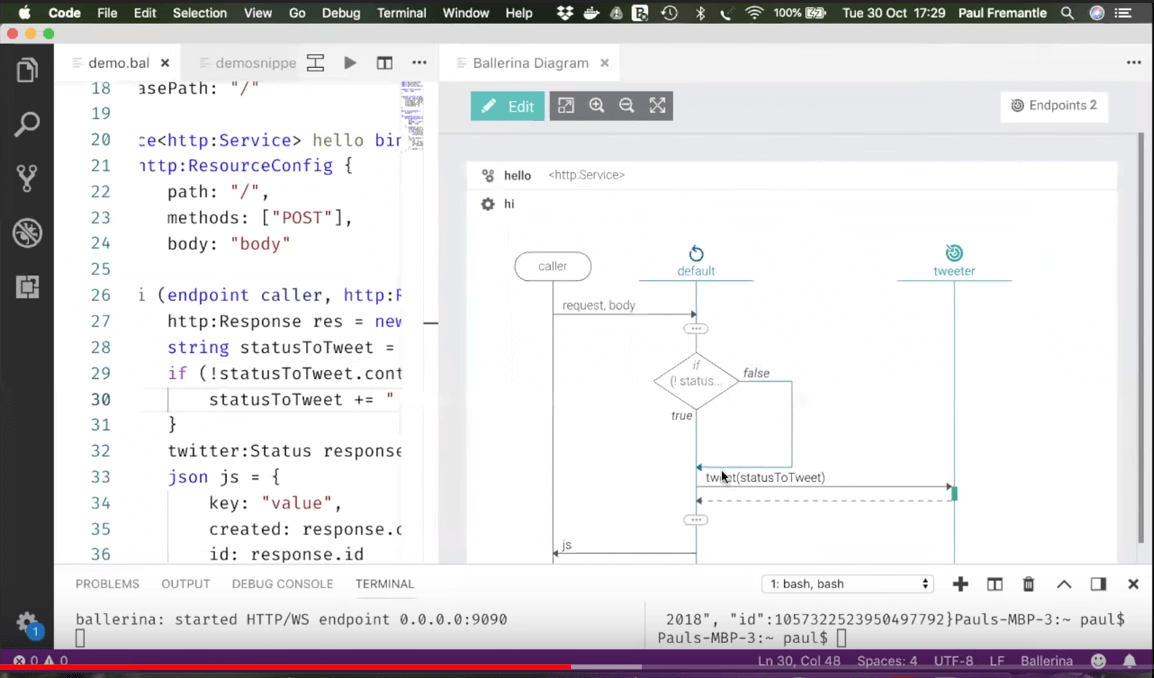The height and width of the screenshot is (678, 1154).
Task: Click Ballerina language mode in status bar
Action: coord(1046,660)
